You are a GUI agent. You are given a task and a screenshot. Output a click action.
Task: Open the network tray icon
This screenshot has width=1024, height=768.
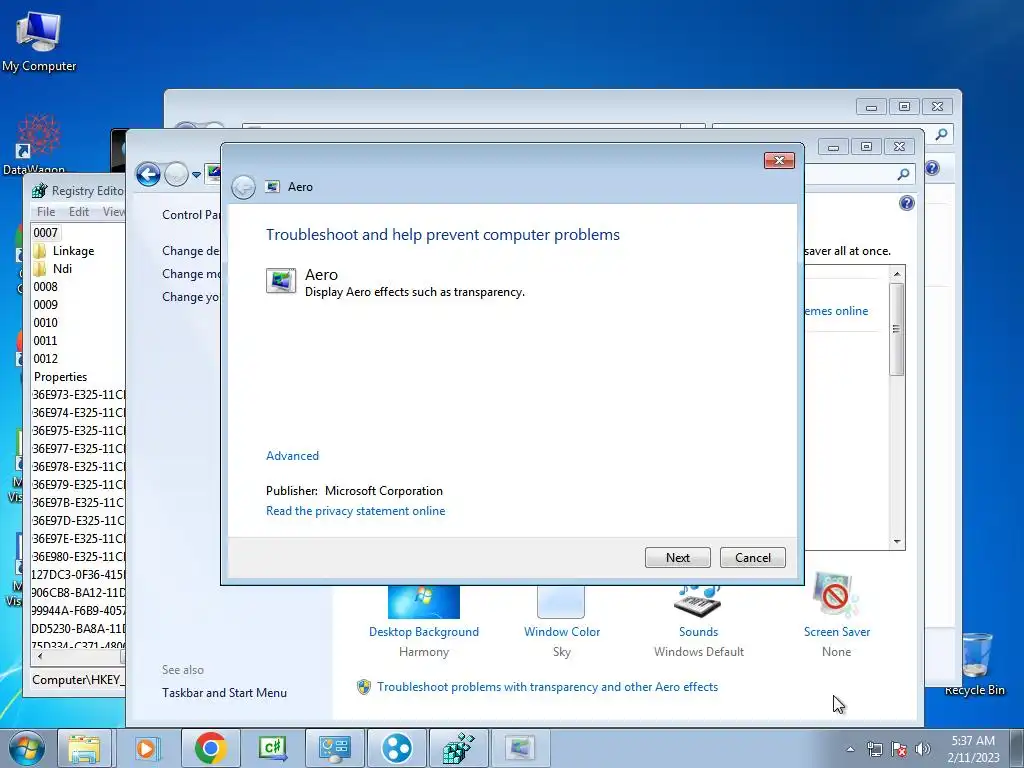tap(874, 749)
